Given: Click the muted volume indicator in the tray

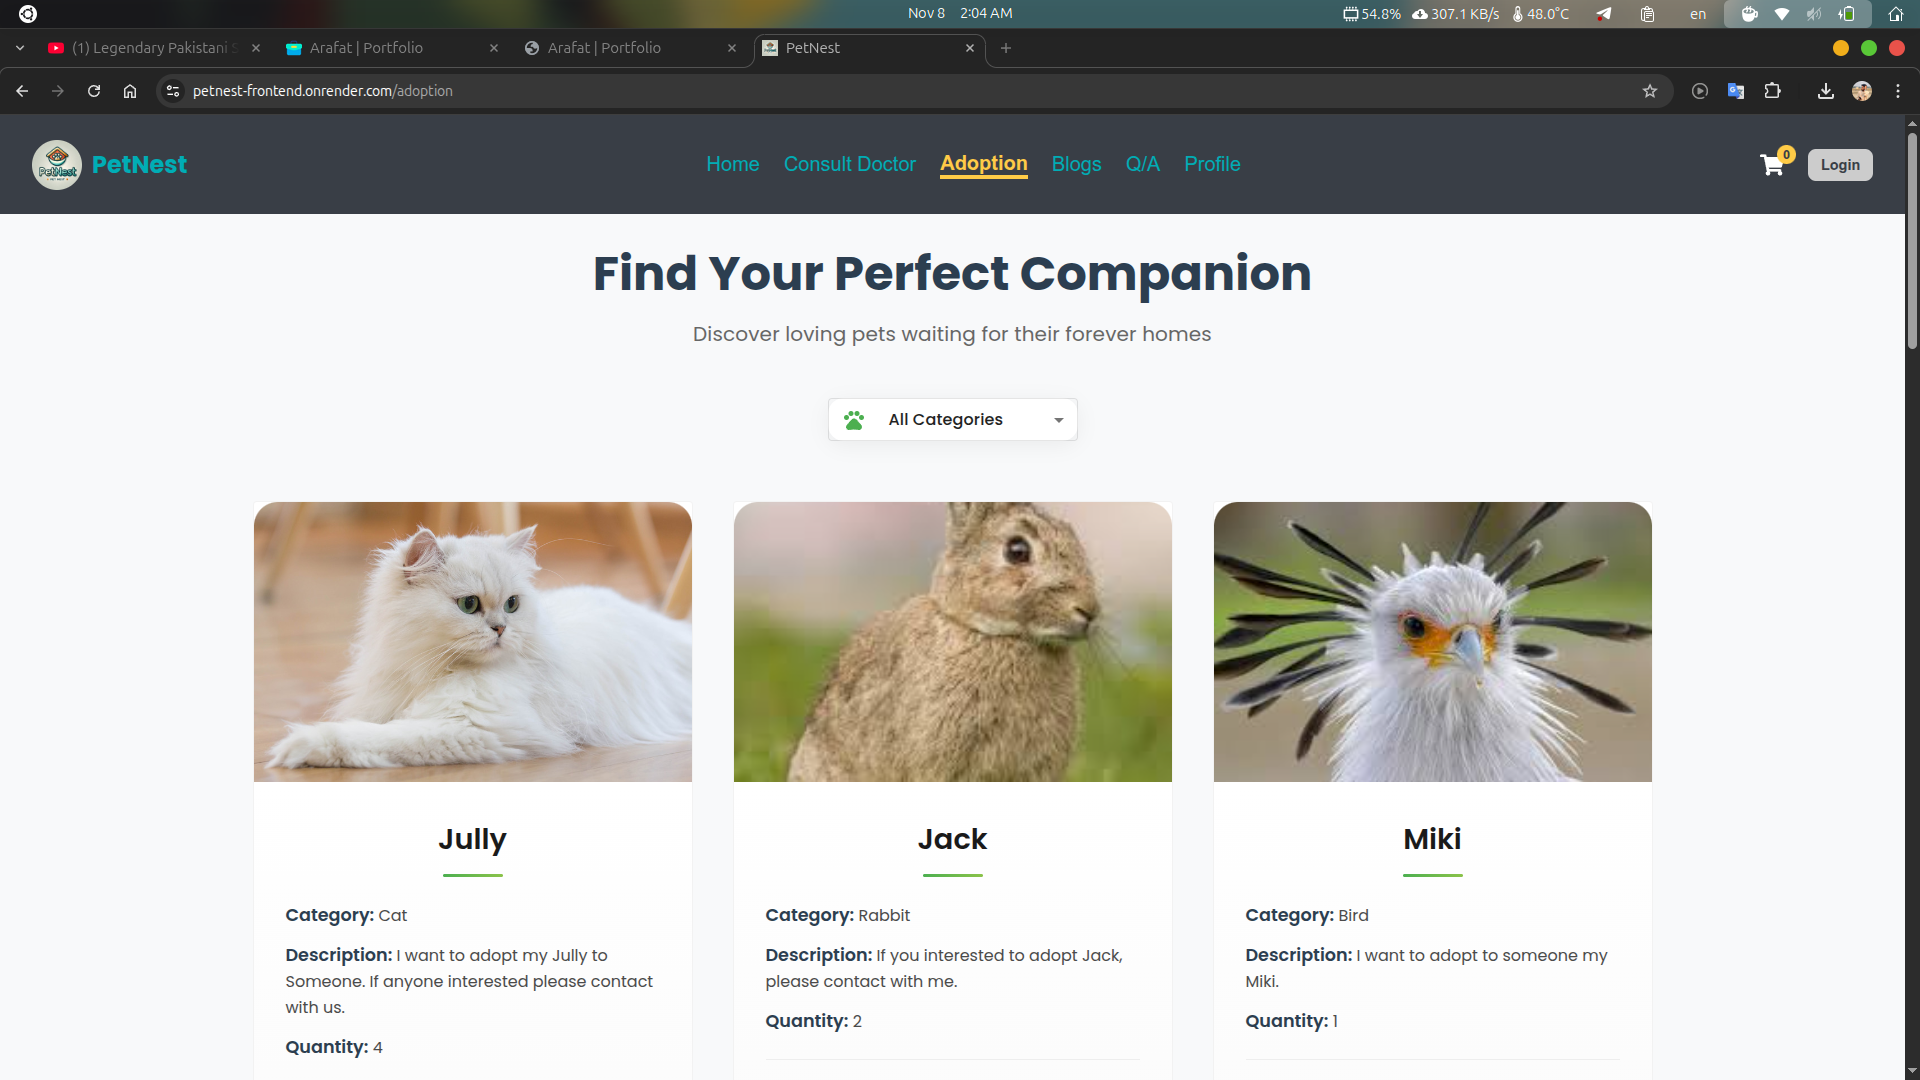Looking at the screenshot, I should [x=1815, y=14].
